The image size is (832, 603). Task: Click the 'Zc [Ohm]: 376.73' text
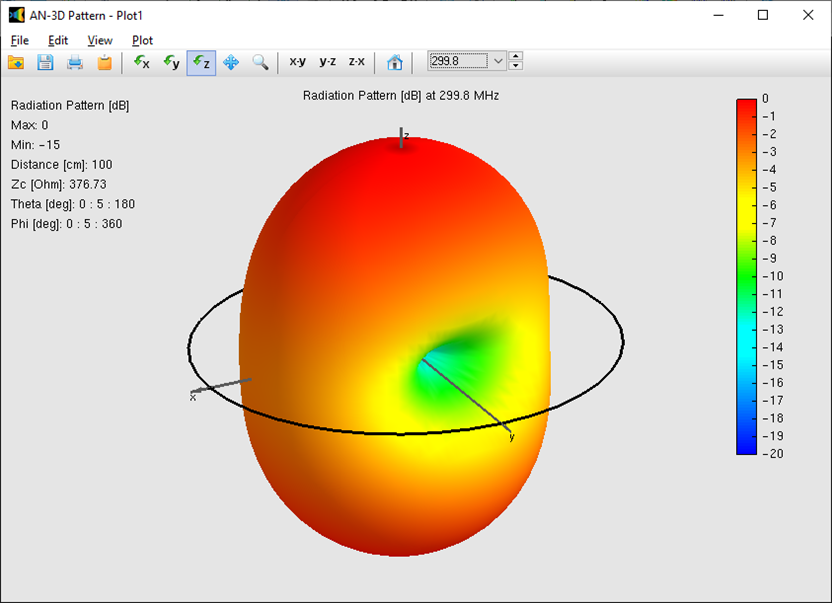[x=58, y=184]
